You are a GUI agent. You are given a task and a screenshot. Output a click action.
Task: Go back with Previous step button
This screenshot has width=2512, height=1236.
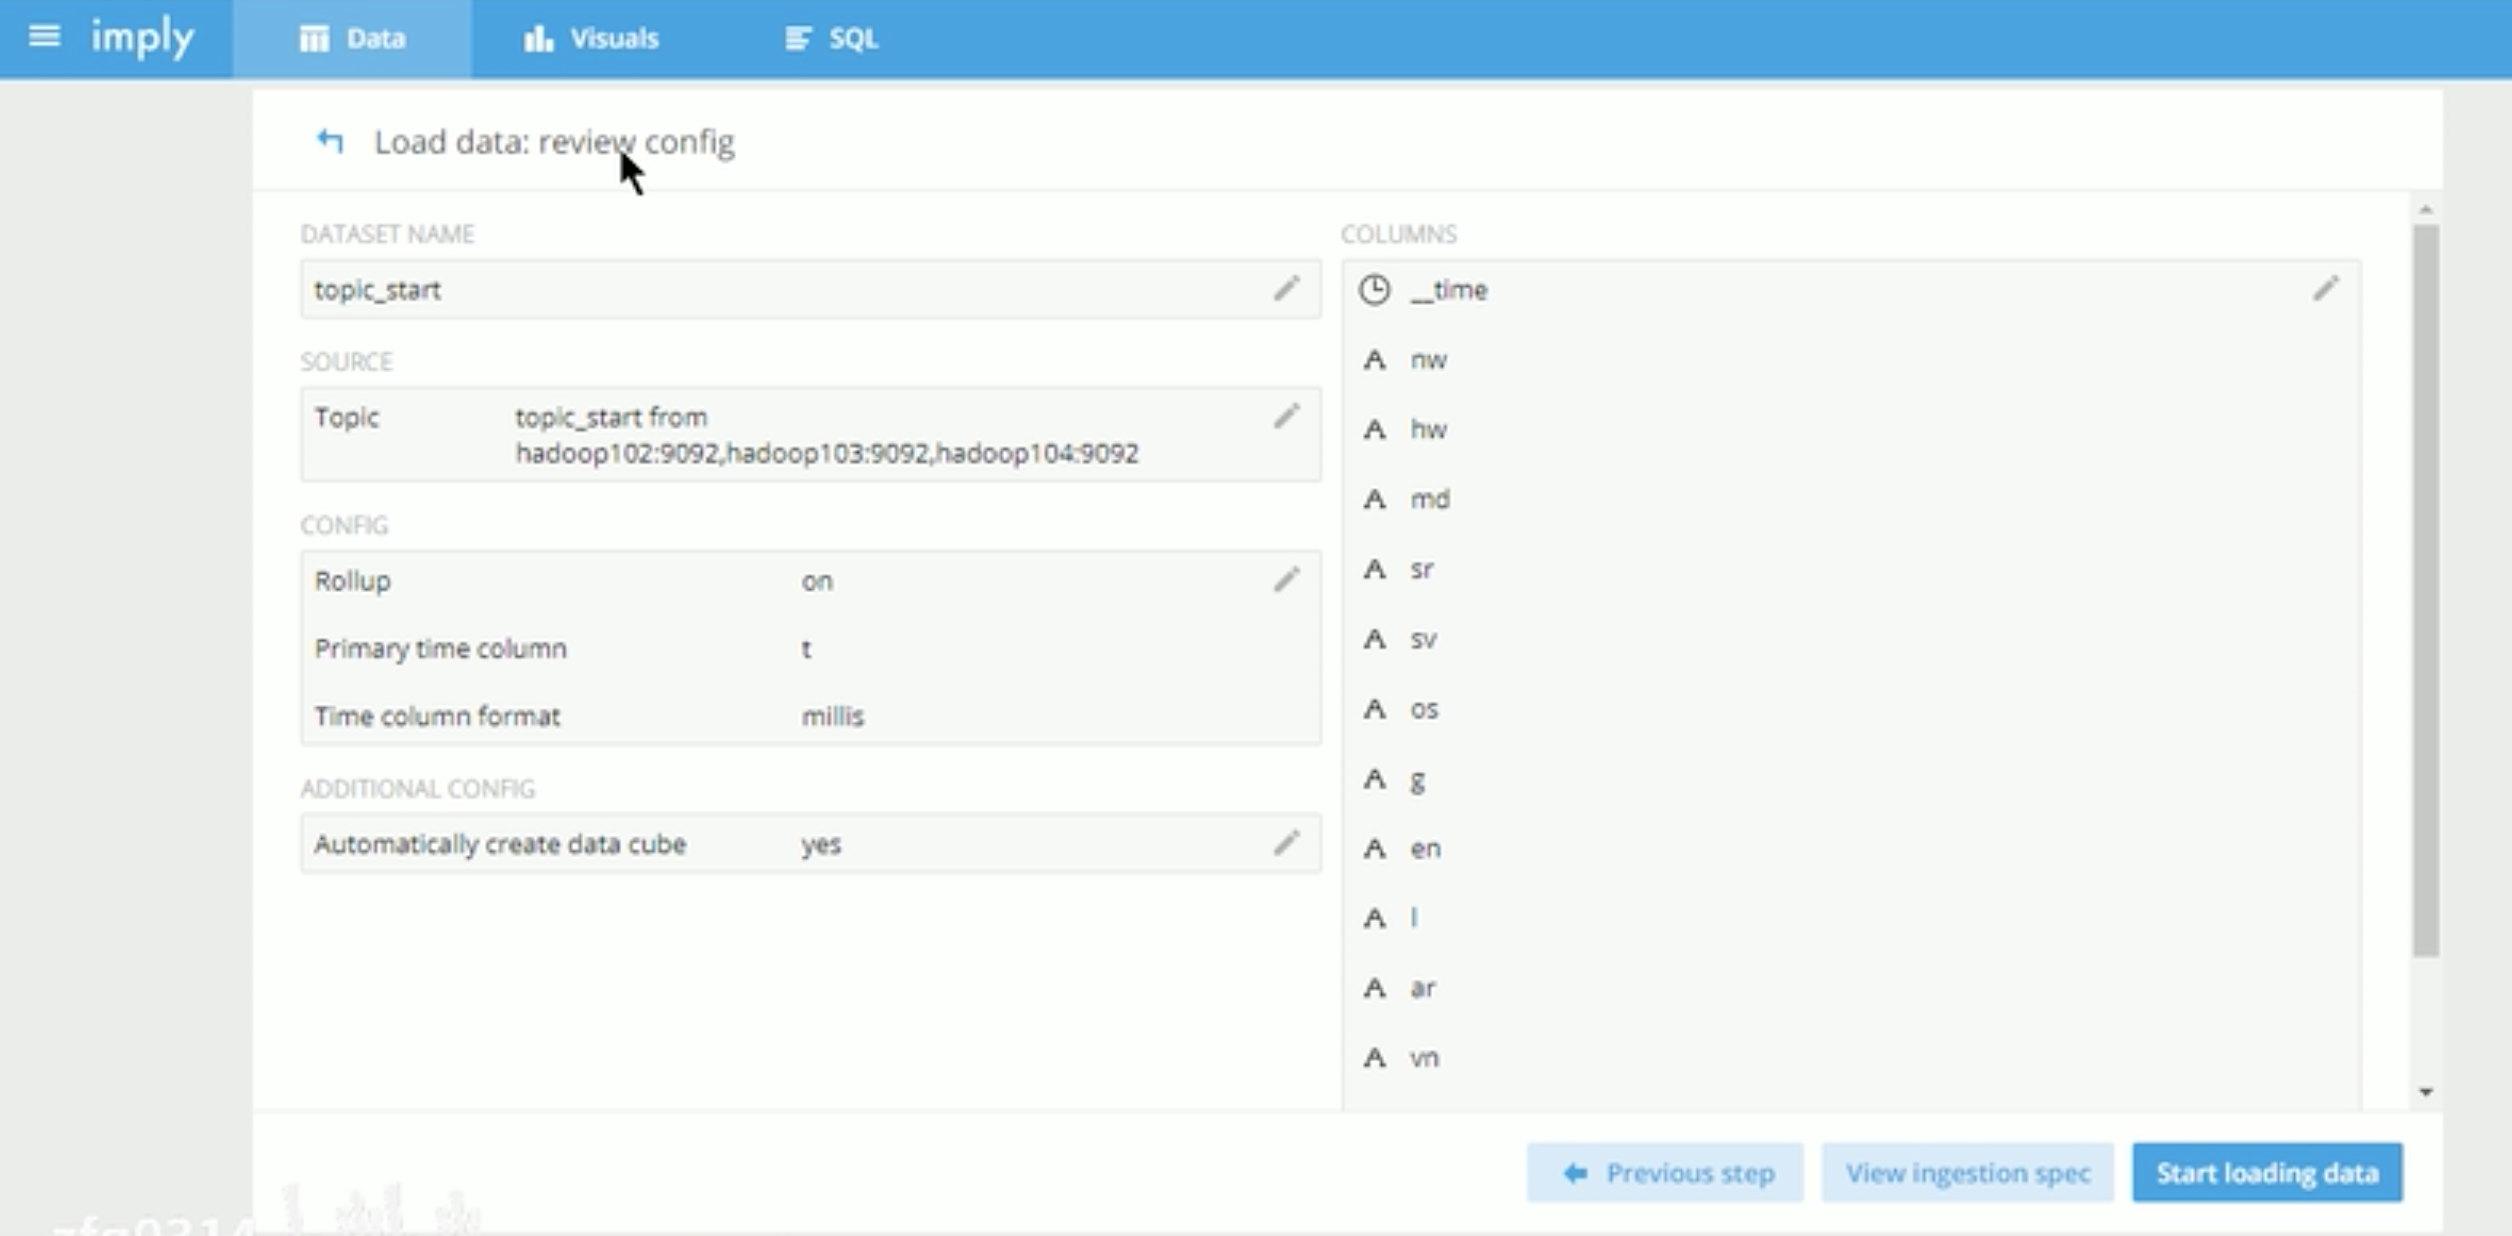[x=1665, y=1172]
